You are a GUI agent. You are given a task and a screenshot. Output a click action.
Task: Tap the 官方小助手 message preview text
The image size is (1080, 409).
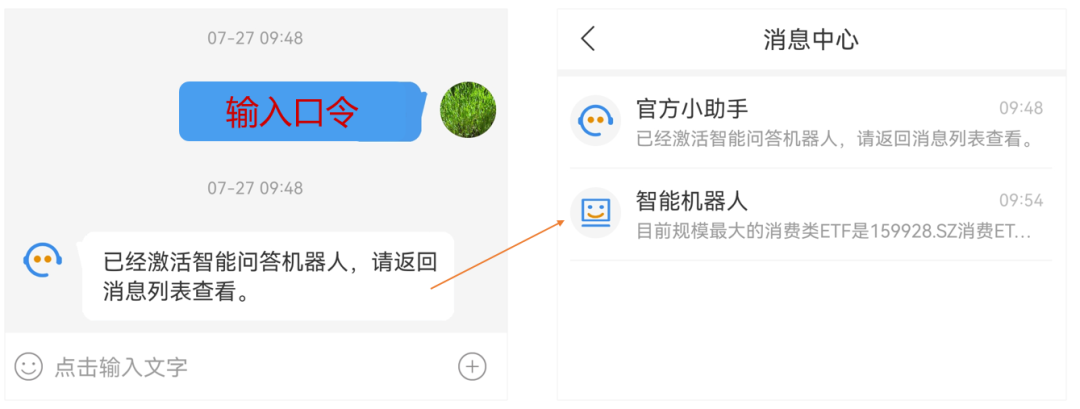pos(836,139)
